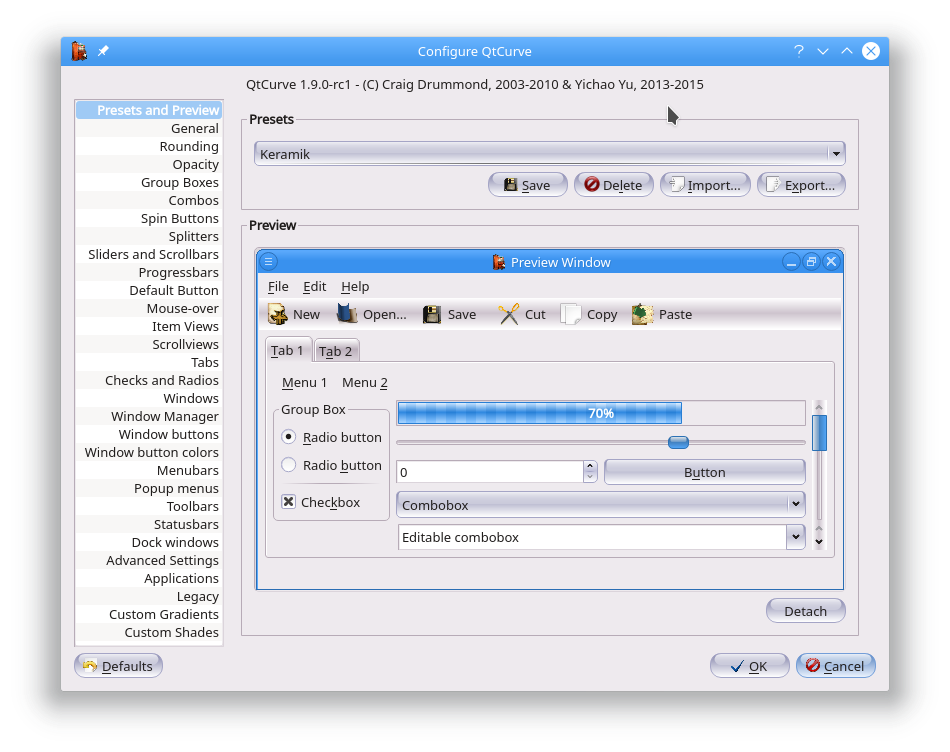This screenshot has height=752, width=950.
Task: Select Checks and Radios category
Action: coord(149,381)
